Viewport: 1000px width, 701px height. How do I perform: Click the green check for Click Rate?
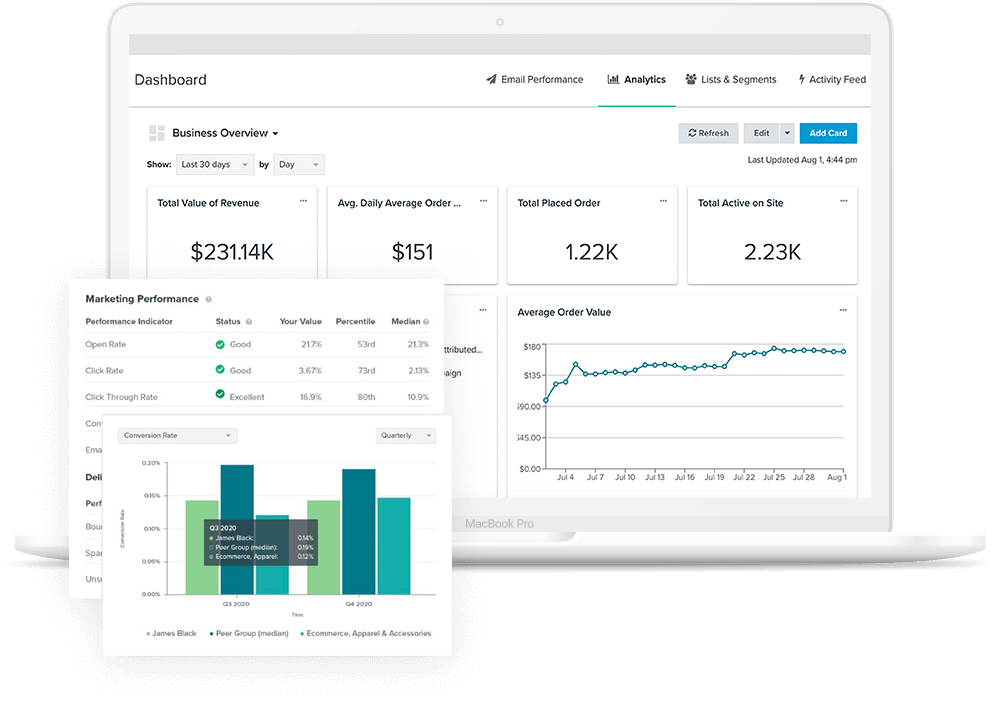220,369
